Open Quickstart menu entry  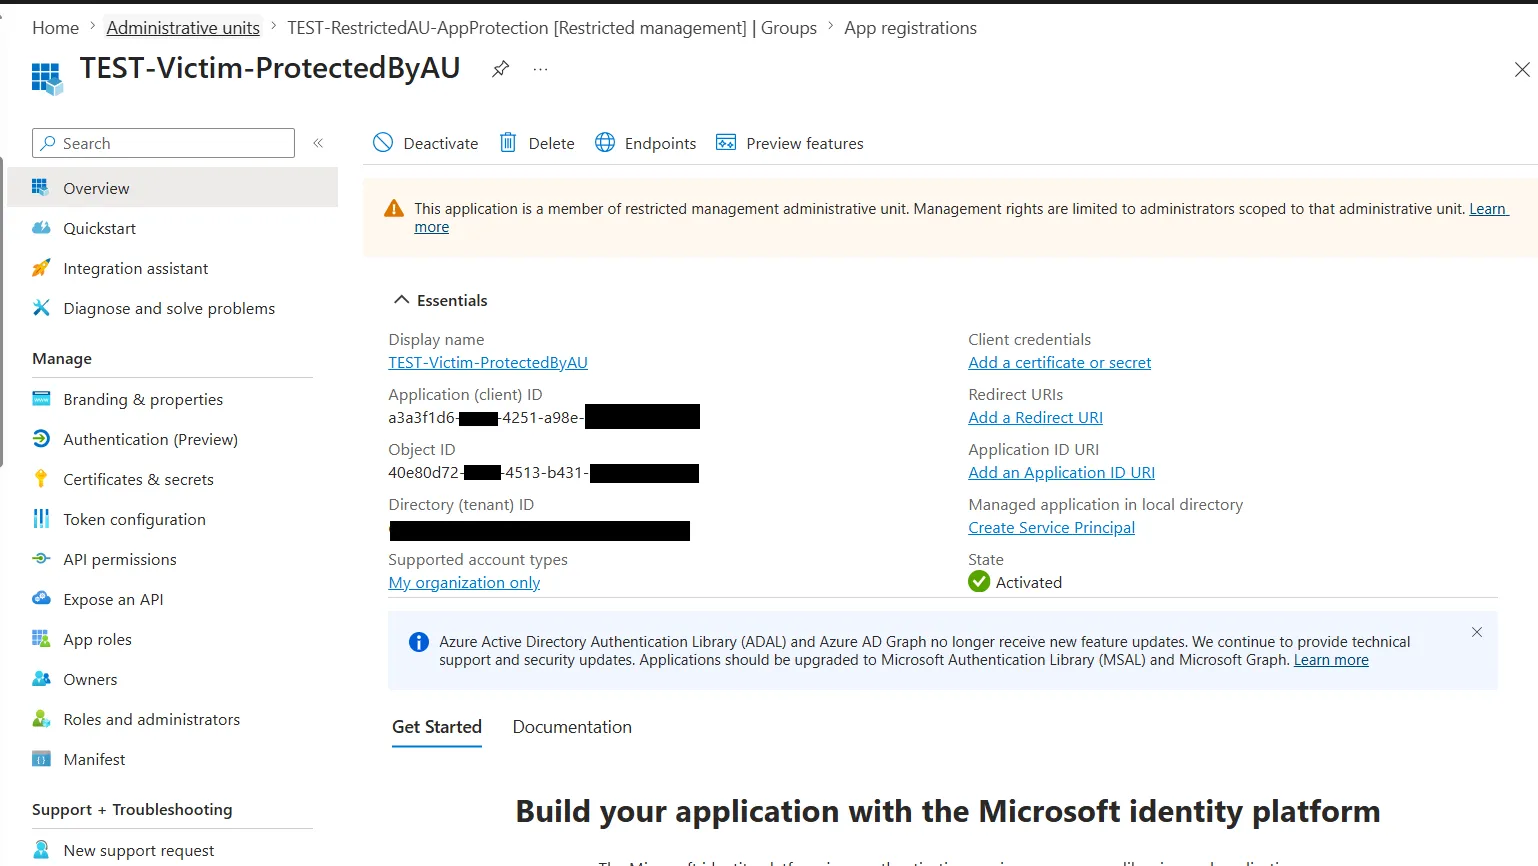[x=172, y=228]
